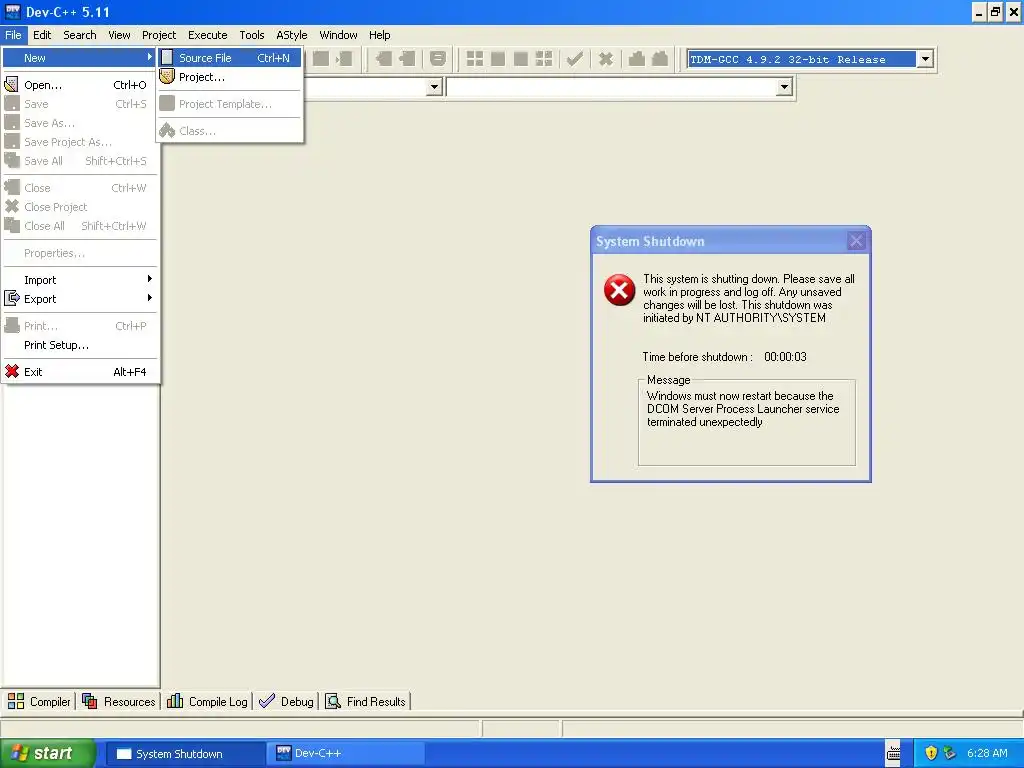1024x768 pixels.
Task: Click the disabled Properties... entry
Action: click(x=80, y=253)
